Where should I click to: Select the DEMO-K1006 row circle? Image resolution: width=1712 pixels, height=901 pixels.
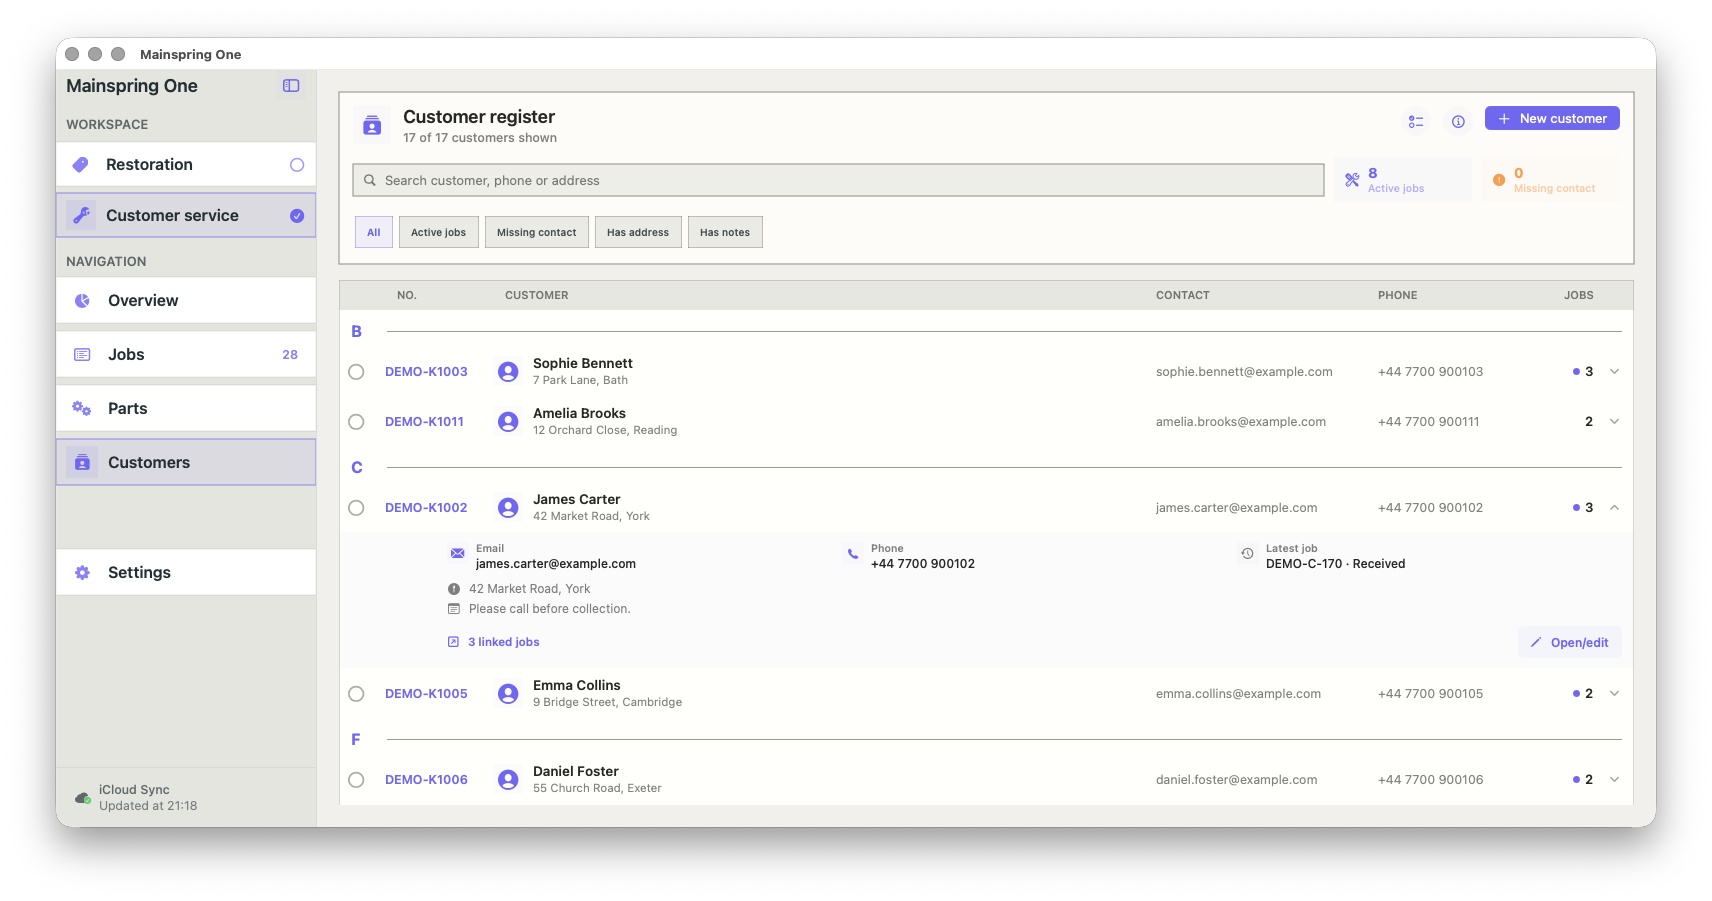pos(356,780)
